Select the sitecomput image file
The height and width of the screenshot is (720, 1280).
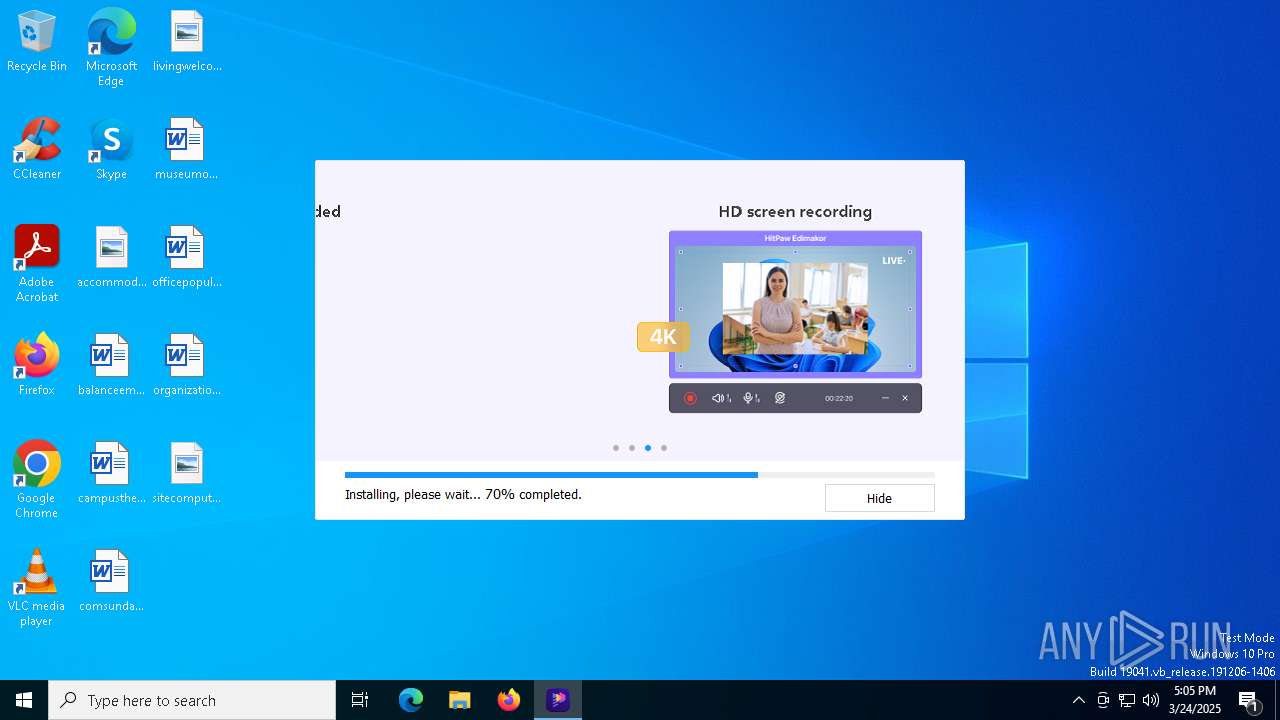click(187, 474)
